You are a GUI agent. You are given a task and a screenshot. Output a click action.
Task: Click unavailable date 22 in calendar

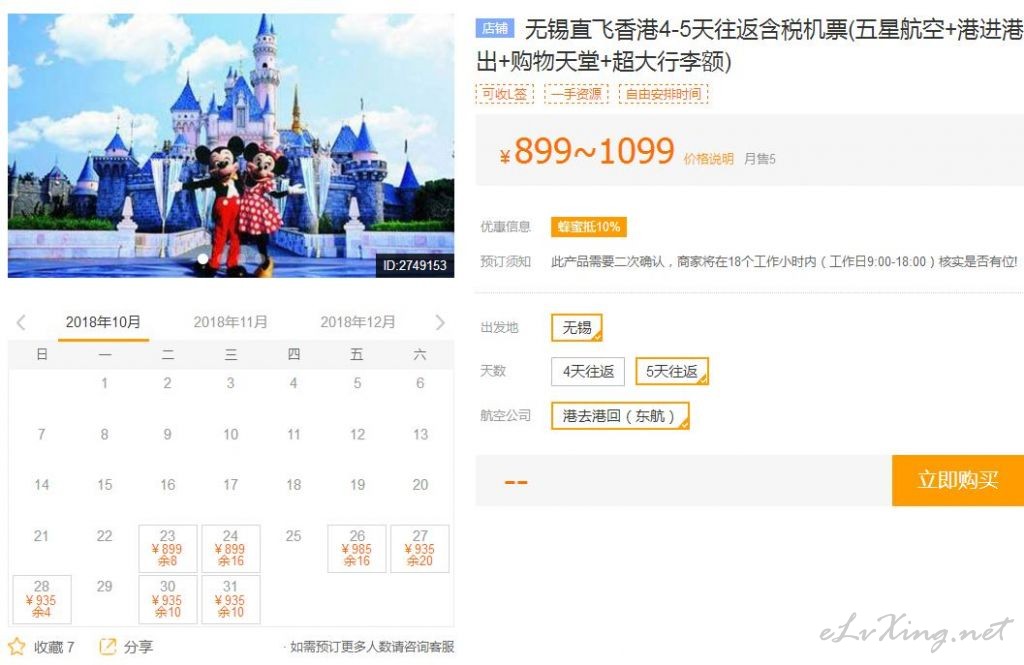104,536
